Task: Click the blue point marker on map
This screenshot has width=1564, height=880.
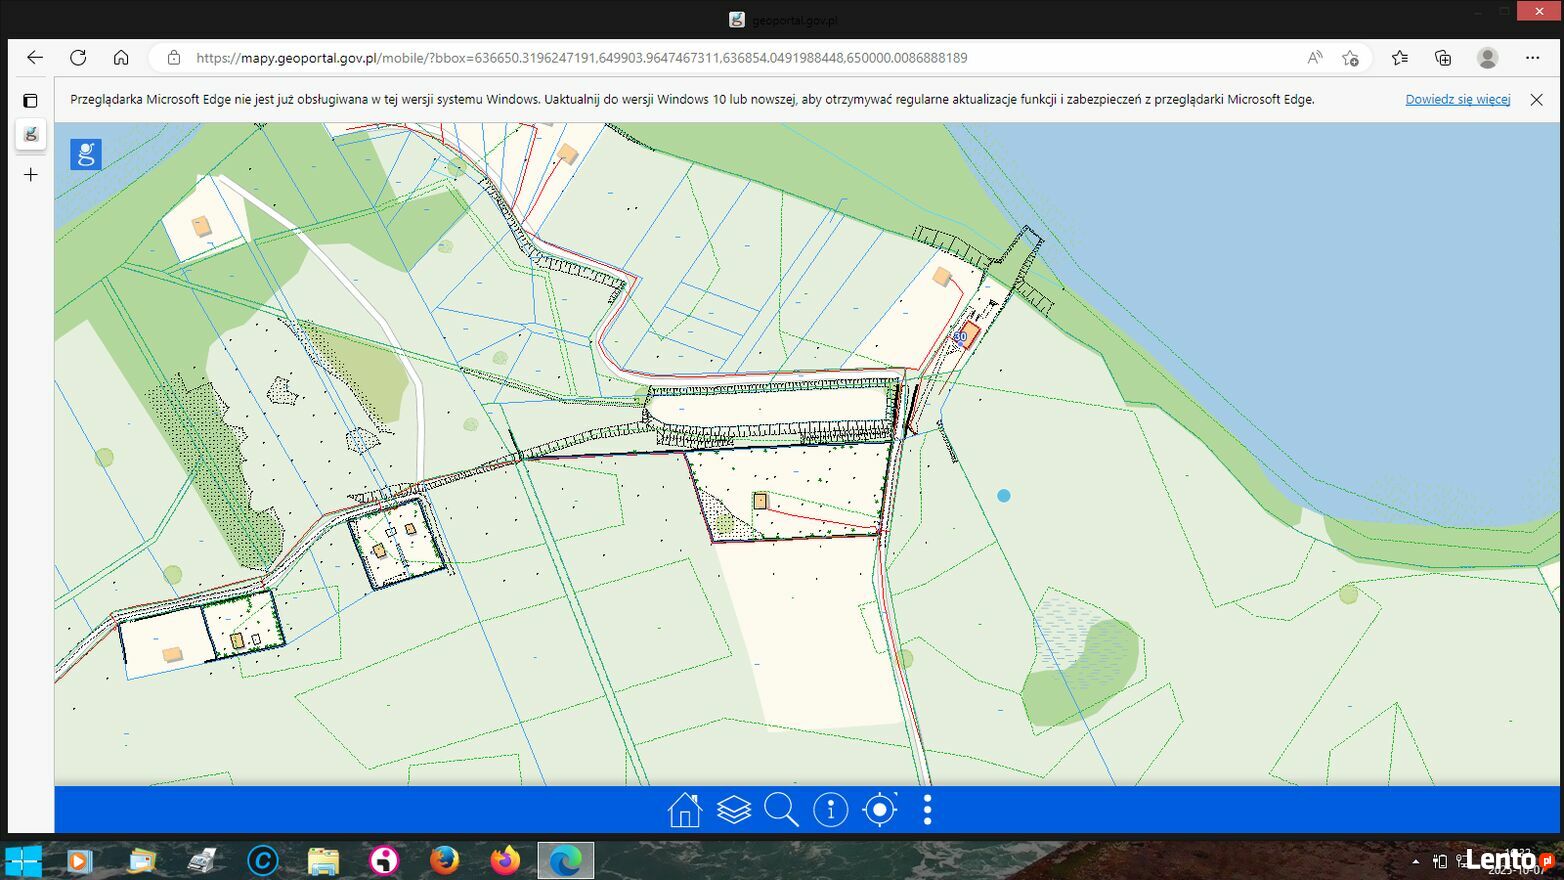Action: (1003, 495)
